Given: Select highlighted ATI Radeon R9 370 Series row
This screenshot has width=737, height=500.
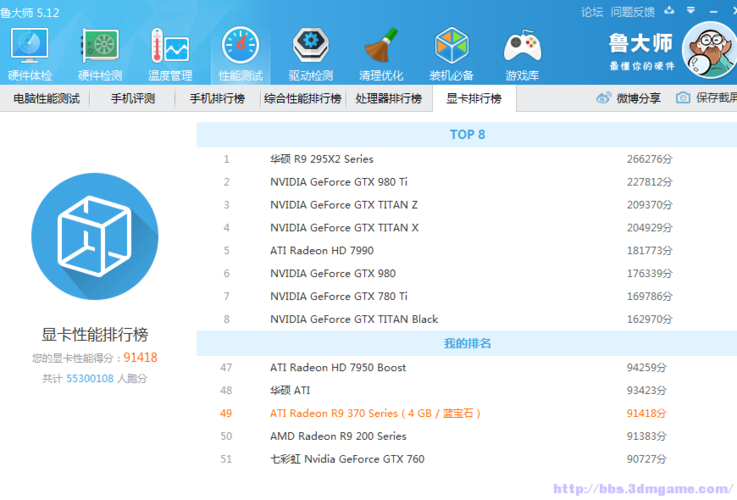Looking at the screenshot, I should 467,414.
